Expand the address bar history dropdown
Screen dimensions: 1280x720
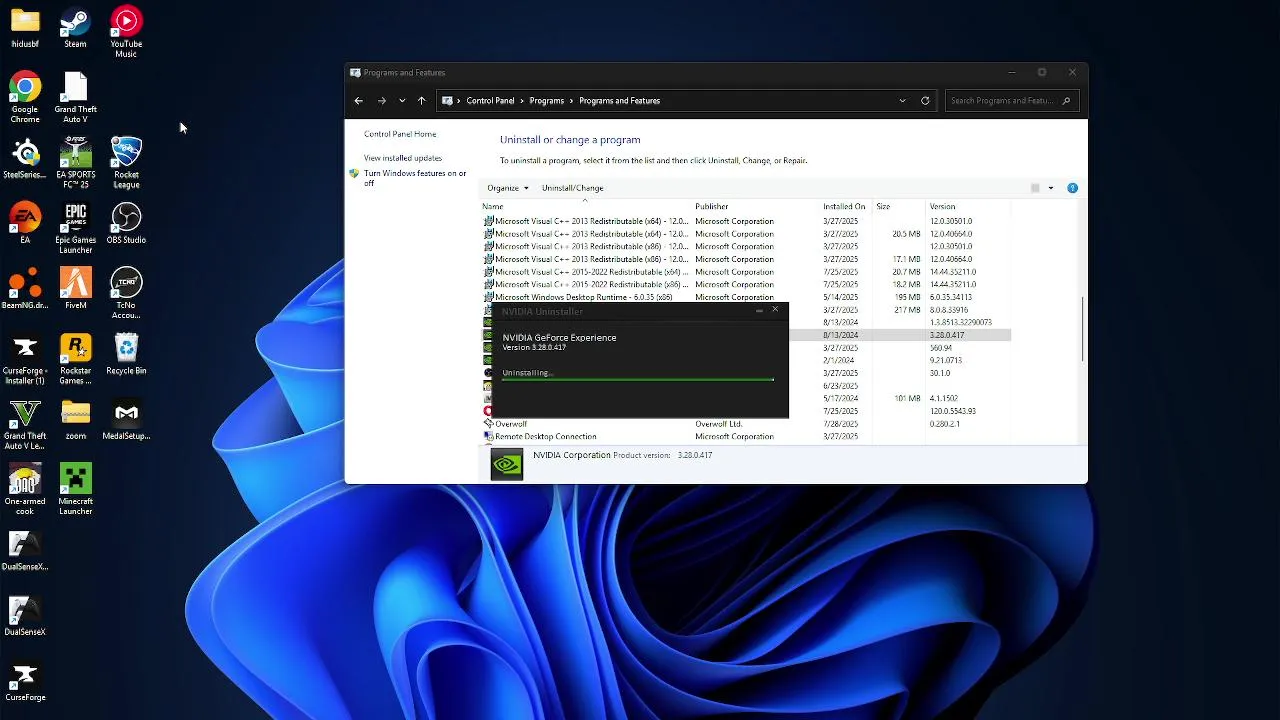(x=902, y=100)
